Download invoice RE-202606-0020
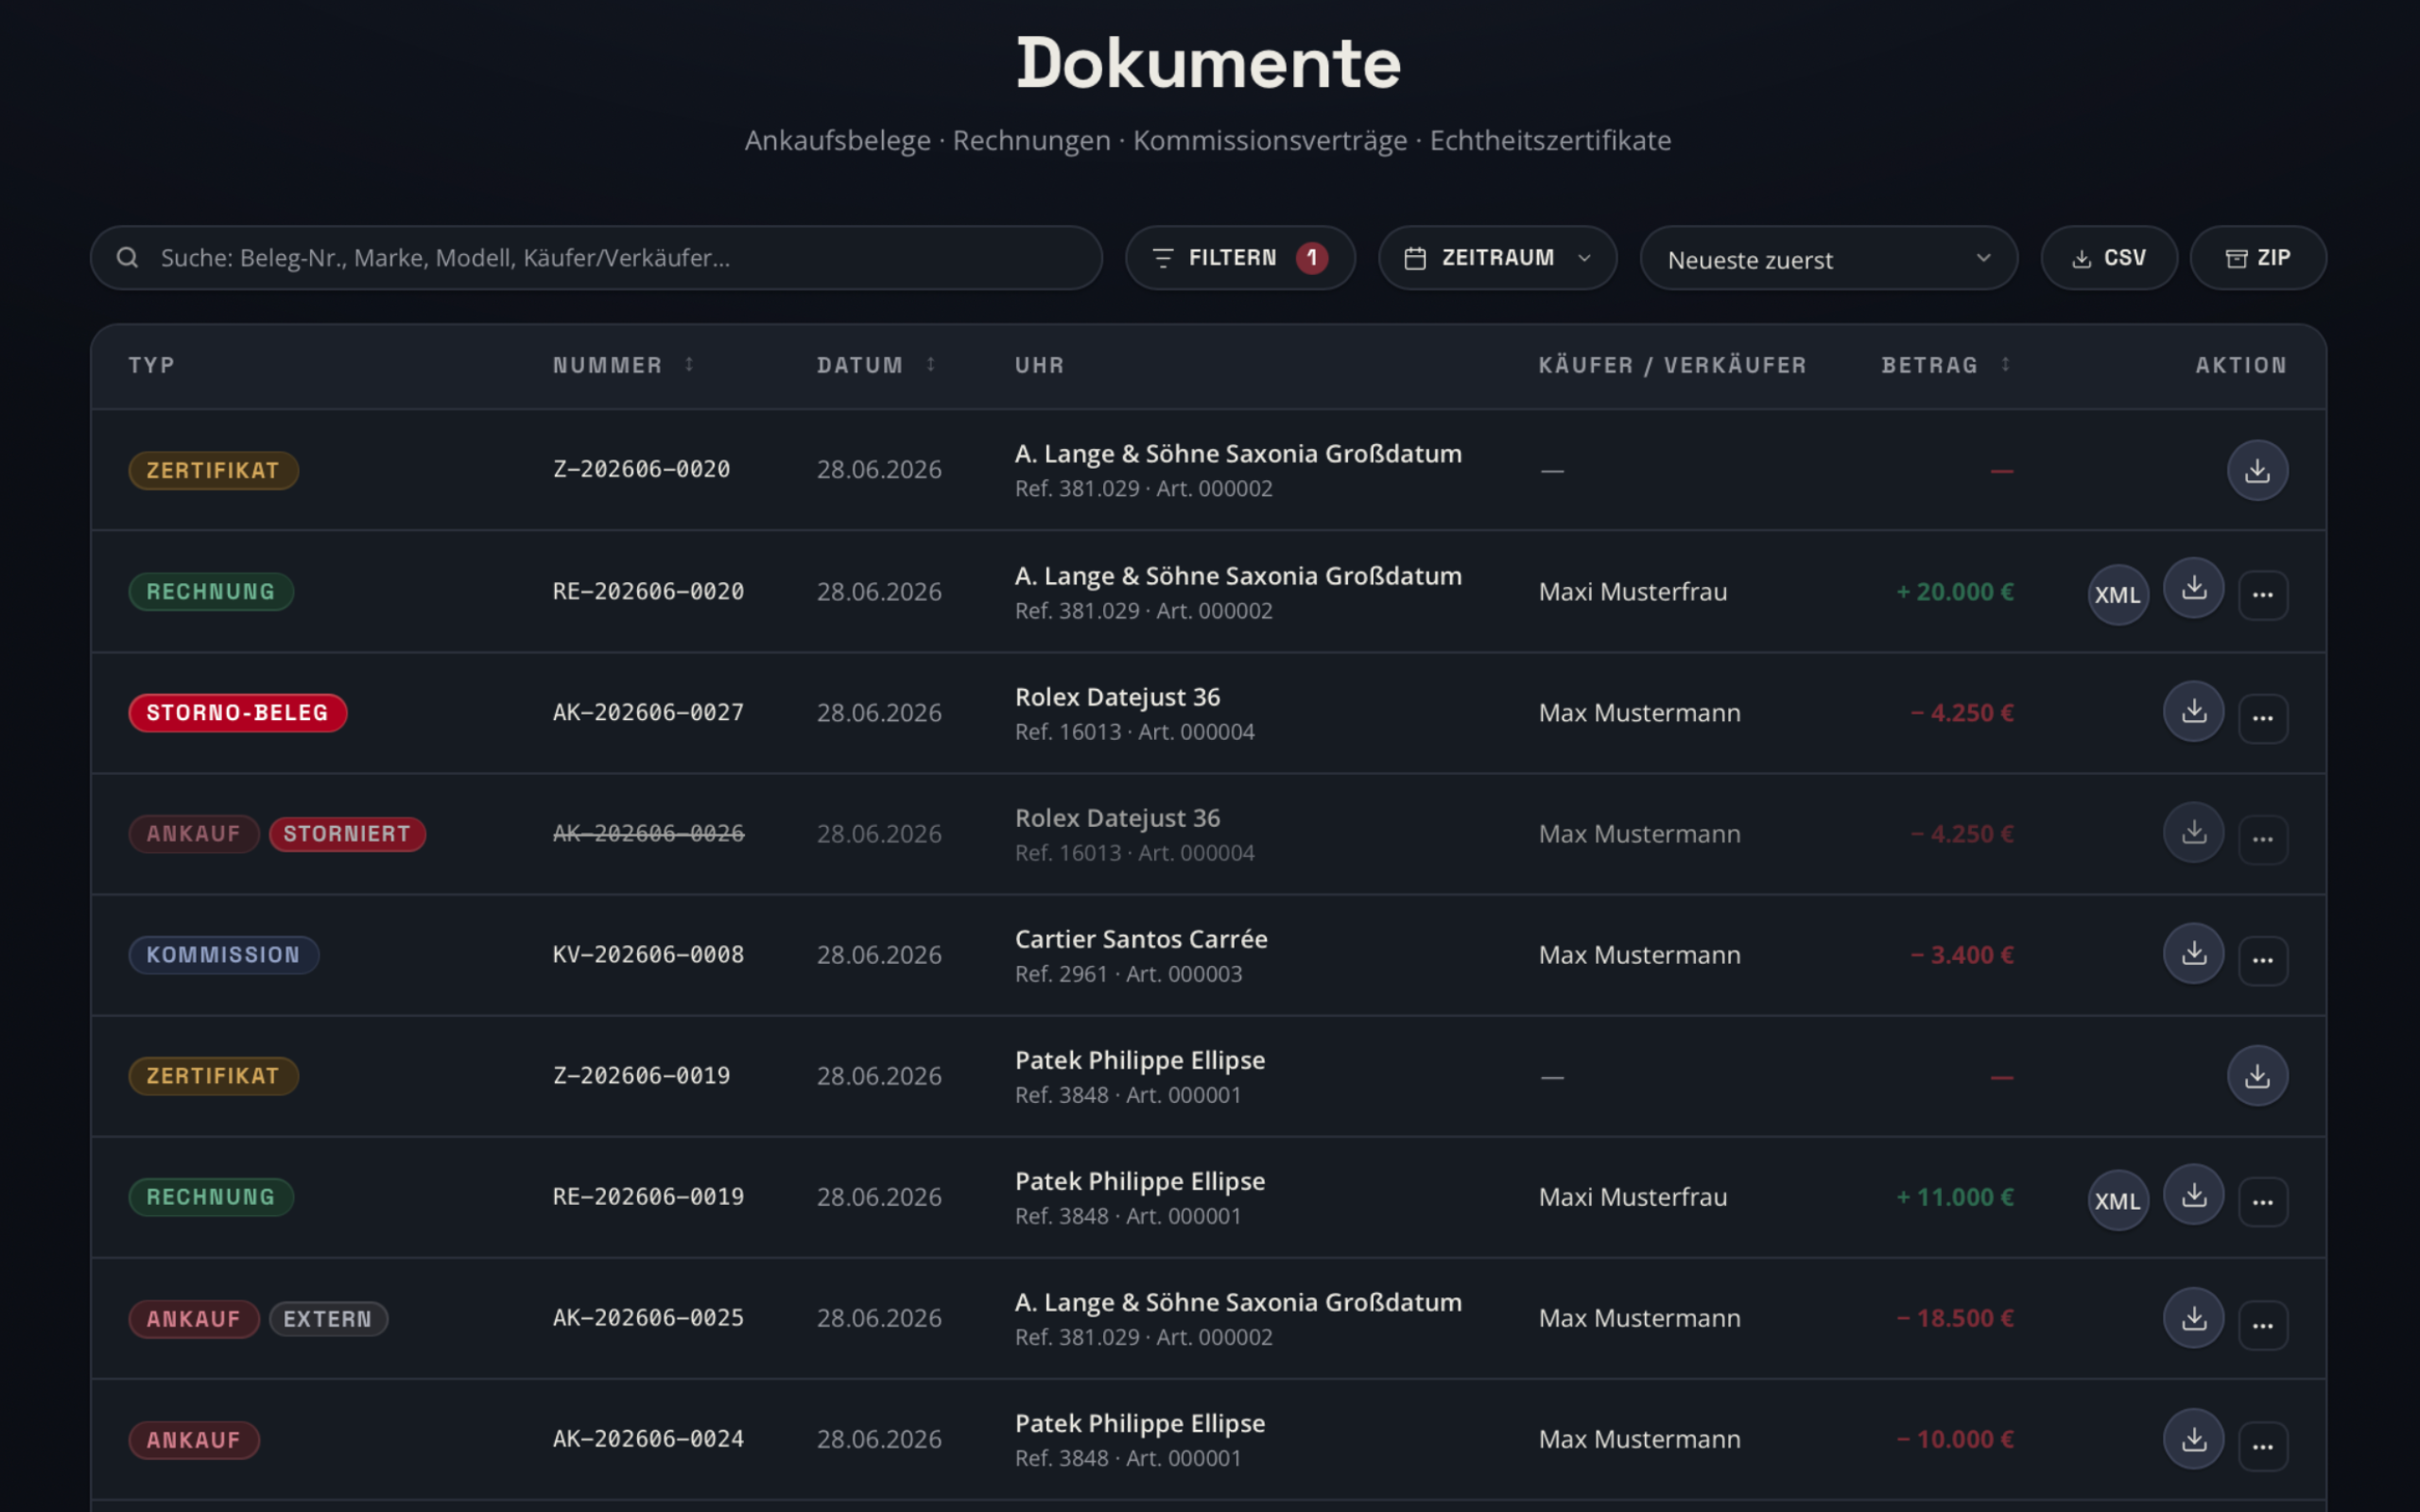This screenshot has height=1512, width=2420. tap(2193, 588)
